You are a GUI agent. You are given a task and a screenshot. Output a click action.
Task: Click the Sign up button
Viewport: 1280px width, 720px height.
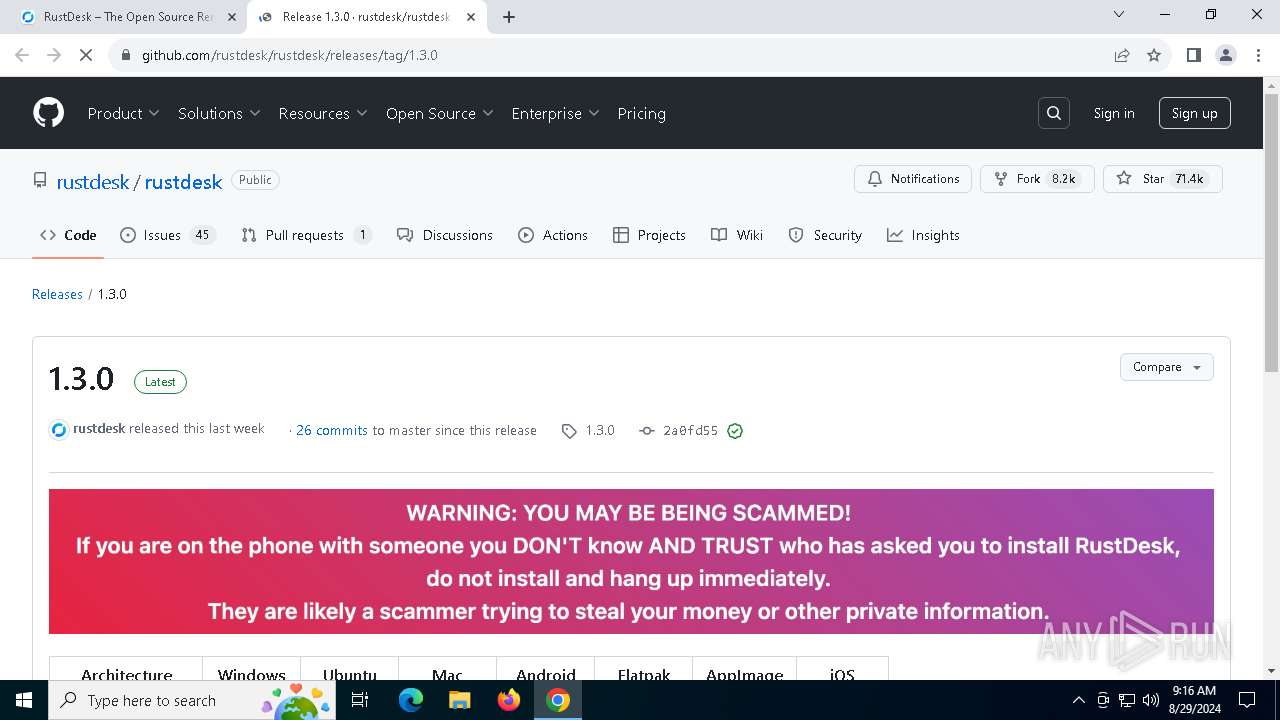click(x=1195, y=113)
